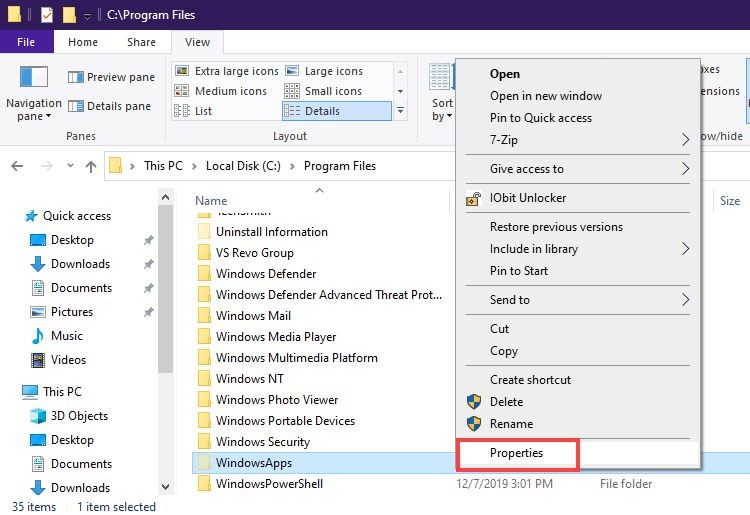Switch to the Share ribbon tab

(x=141, y=42)
